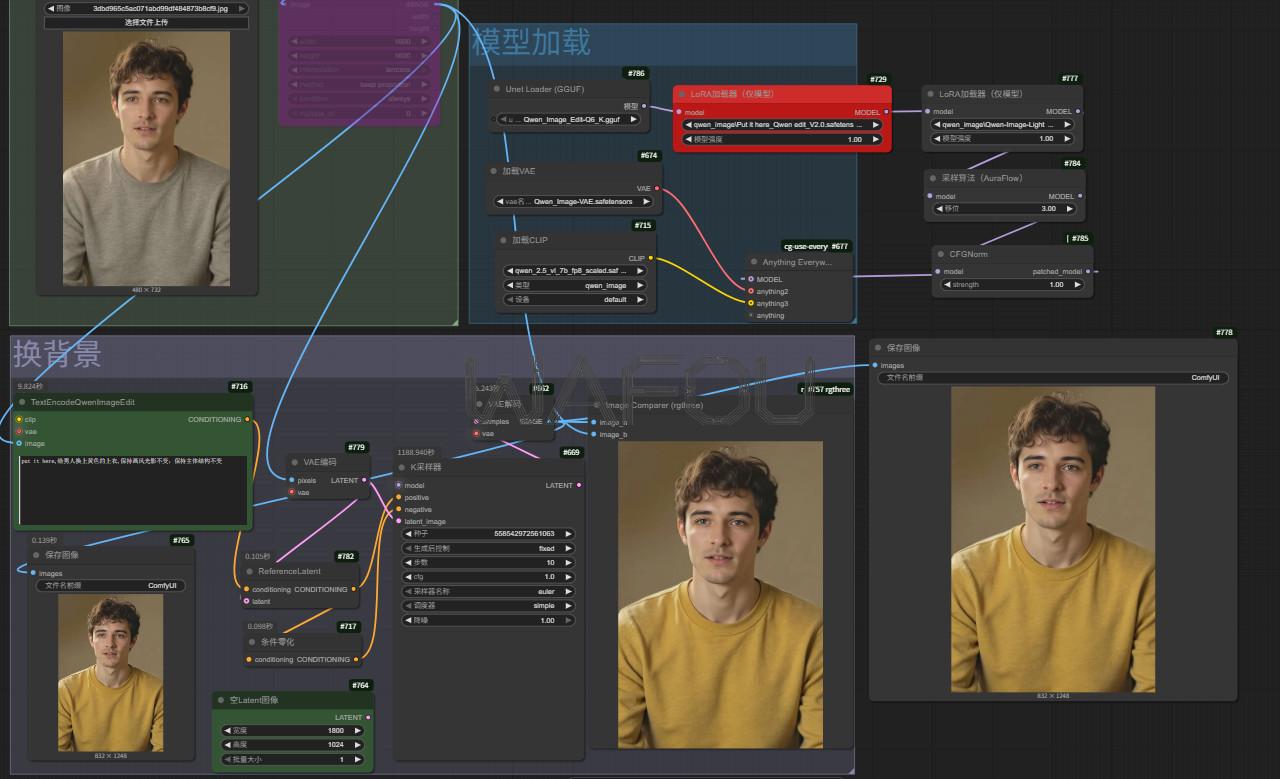
Task: Collapse the Anything Everywhere node via its dot
Action: tap(754, 262)
